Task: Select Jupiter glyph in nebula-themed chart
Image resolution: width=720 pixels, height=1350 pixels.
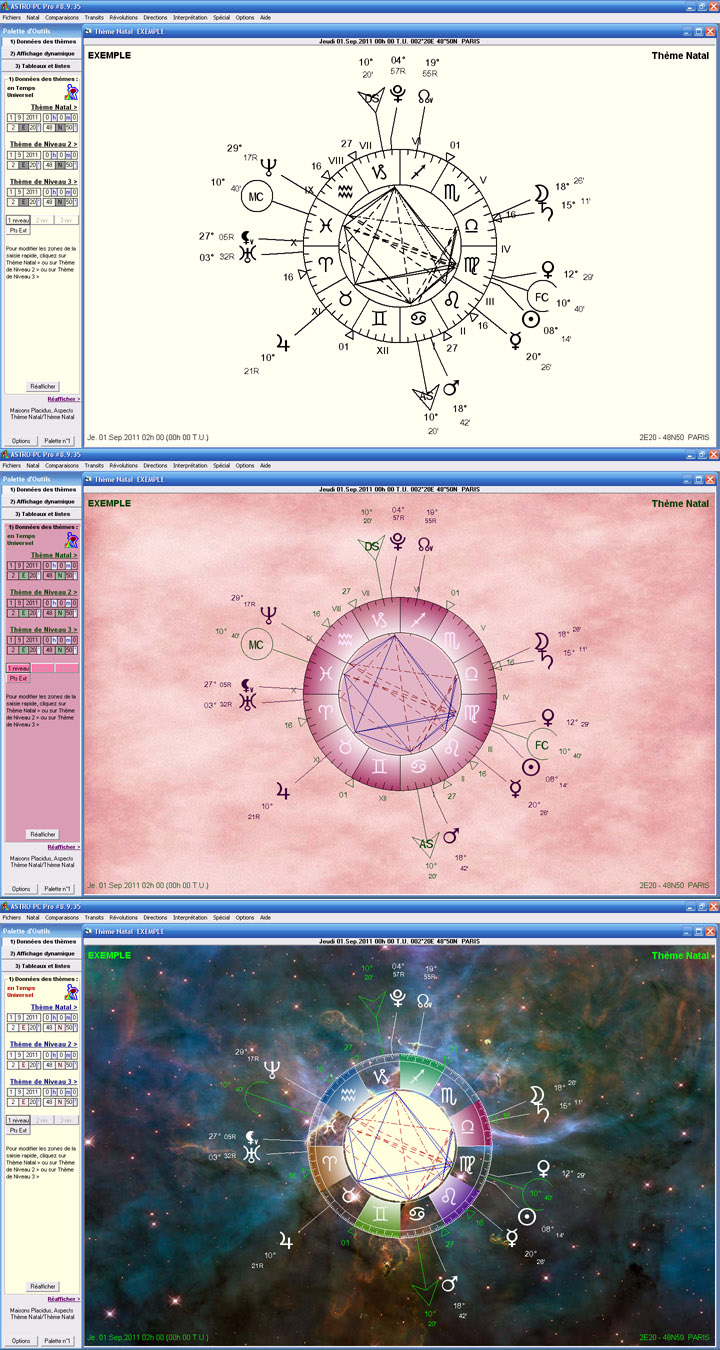Action: pos(284,1242)
